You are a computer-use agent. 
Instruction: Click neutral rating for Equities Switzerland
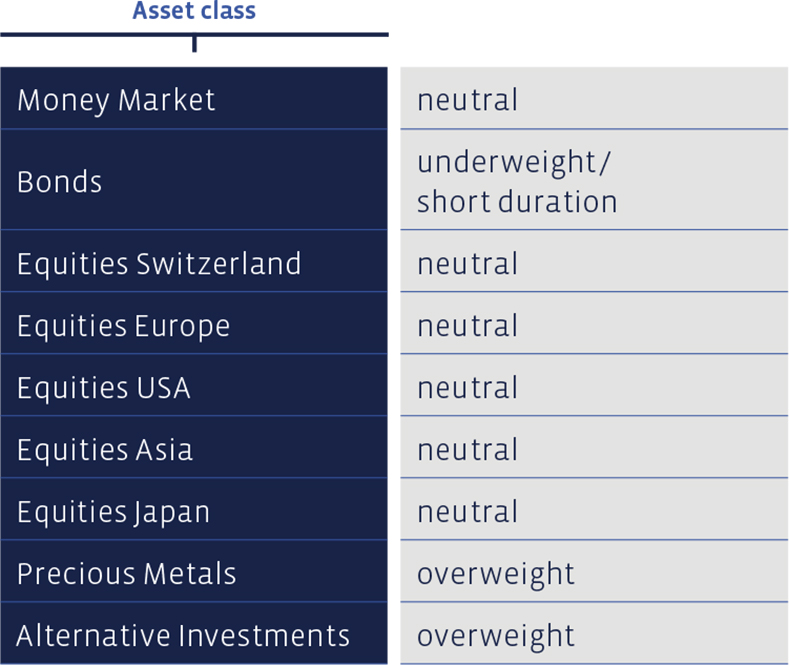[x=467, y=264]
